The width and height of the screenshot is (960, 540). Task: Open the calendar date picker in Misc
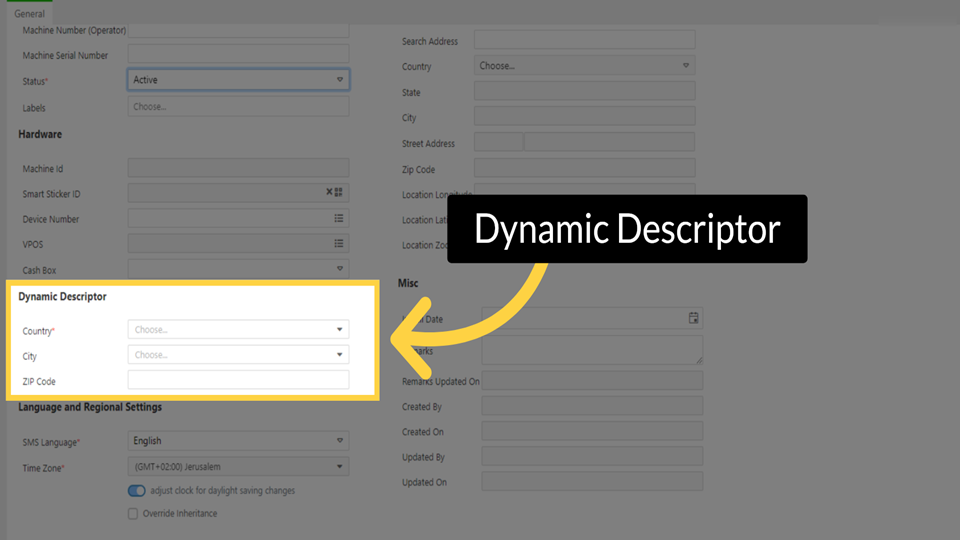pos(694,318)
